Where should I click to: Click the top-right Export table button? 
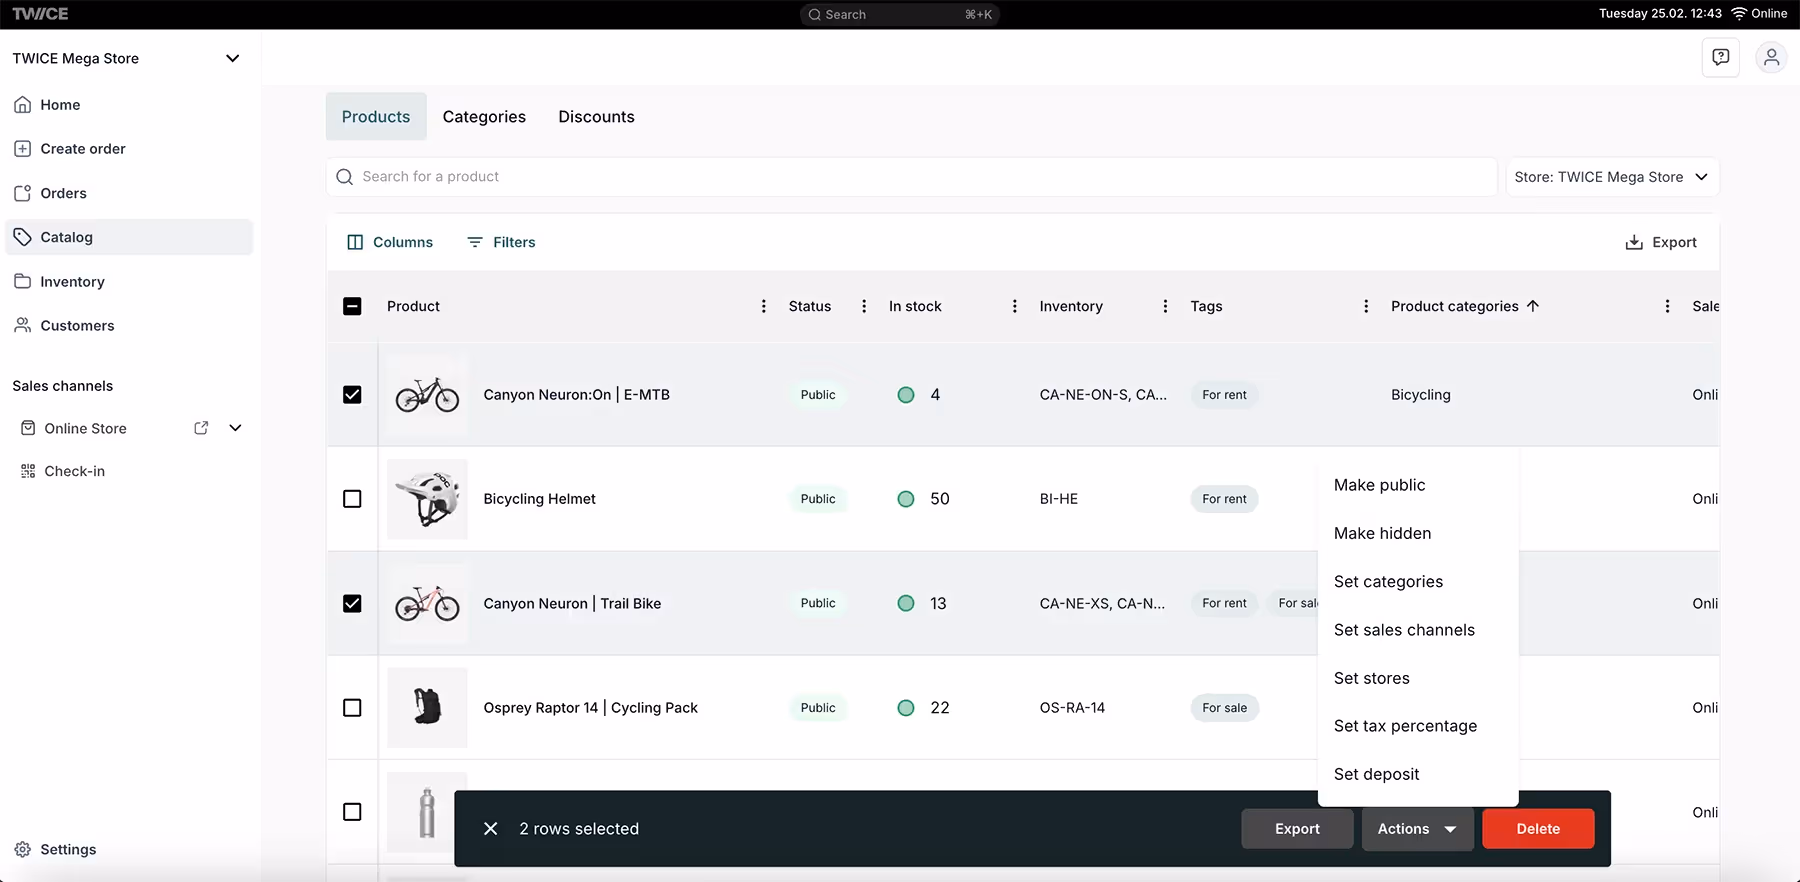(1661, 242)
